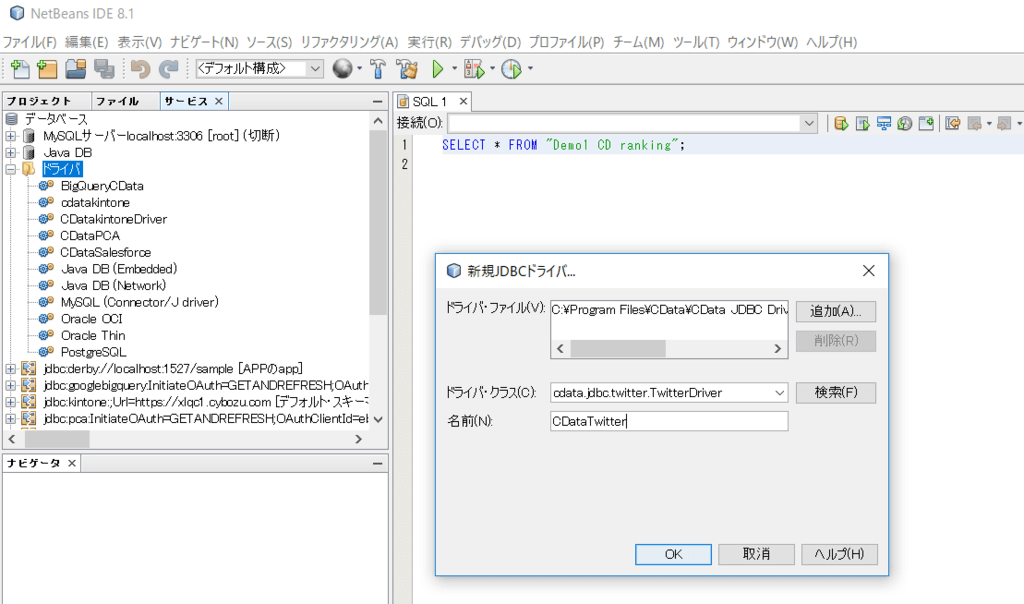Expand the MySQLサーバー node

coord(10,136)
